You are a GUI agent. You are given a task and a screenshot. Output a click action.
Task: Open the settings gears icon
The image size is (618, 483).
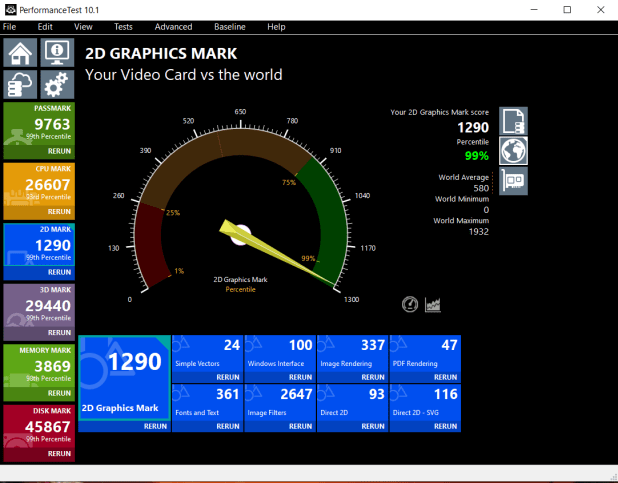point(57,84)
